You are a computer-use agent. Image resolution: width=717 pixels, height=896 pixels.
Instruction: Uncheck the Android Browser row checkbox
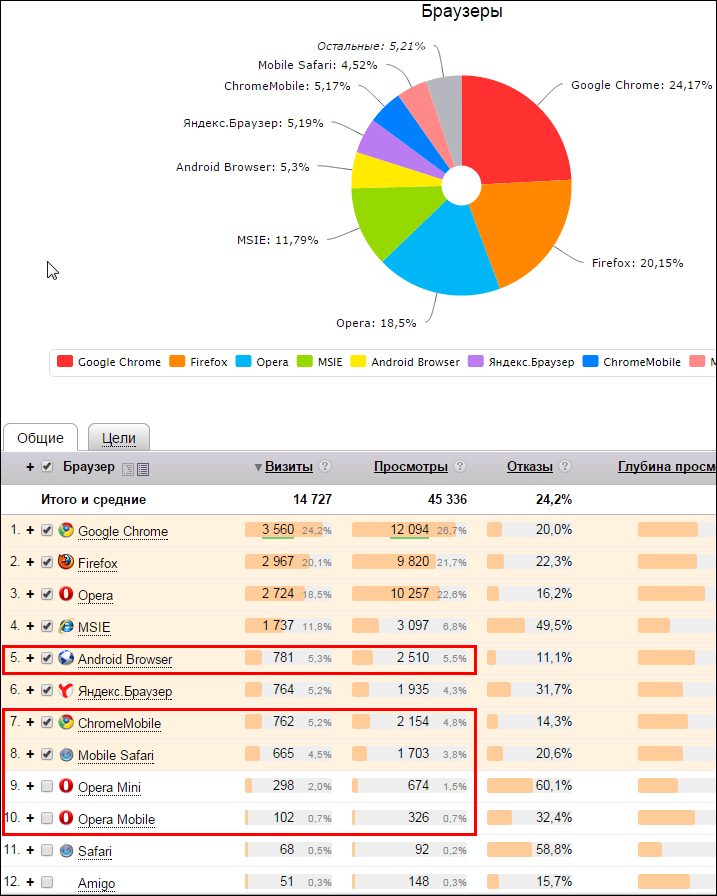[x=47, y=658]
